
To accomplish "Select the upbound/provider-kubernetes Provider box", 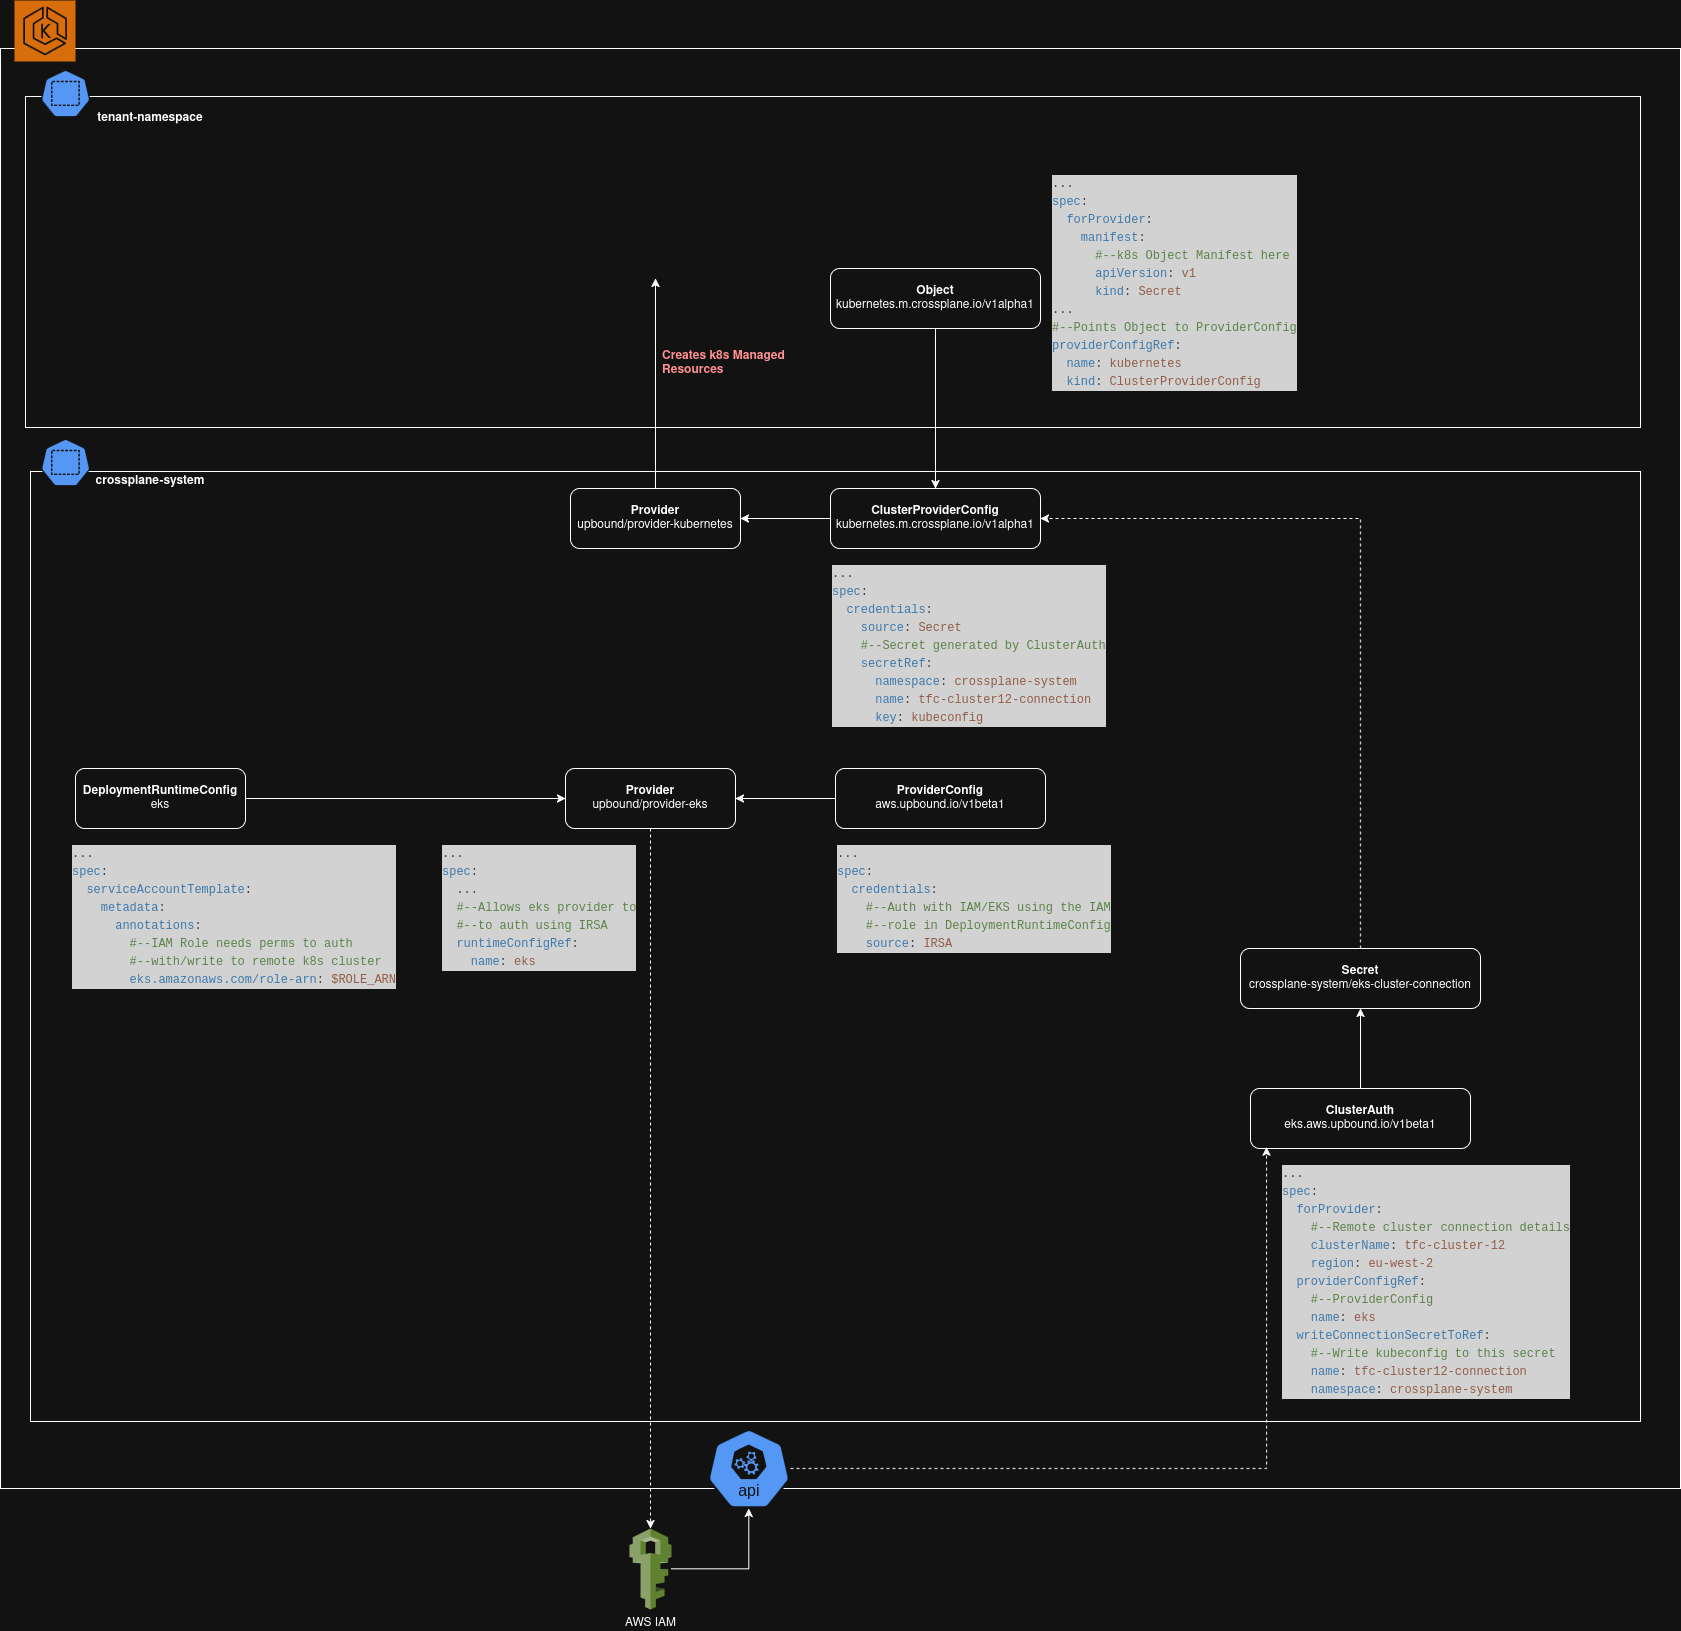I will pyautogui.click(x=655, y=518).
